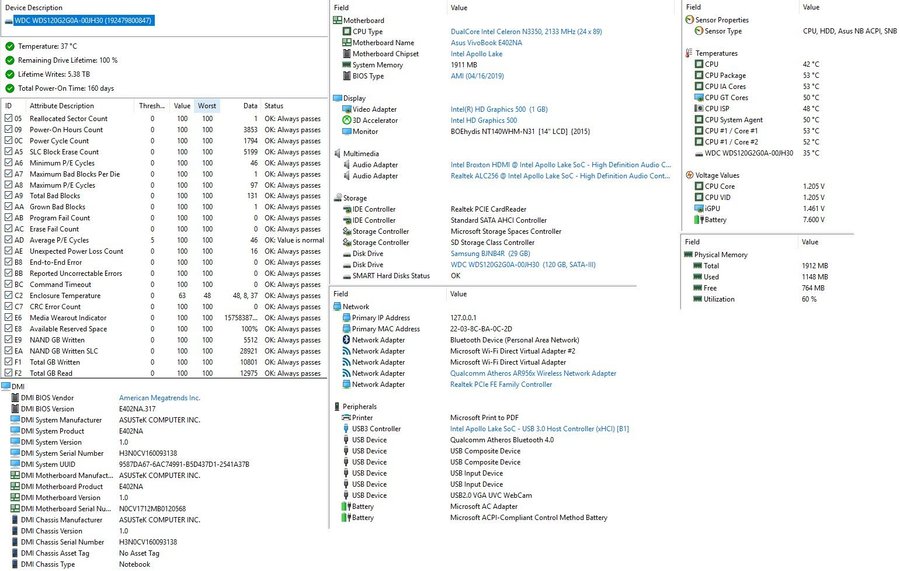Open the Qualcomm Atheros AR956x adapter link
Image resolution: width=900 pixels, height=571 pixels.
tap(533, 373)
